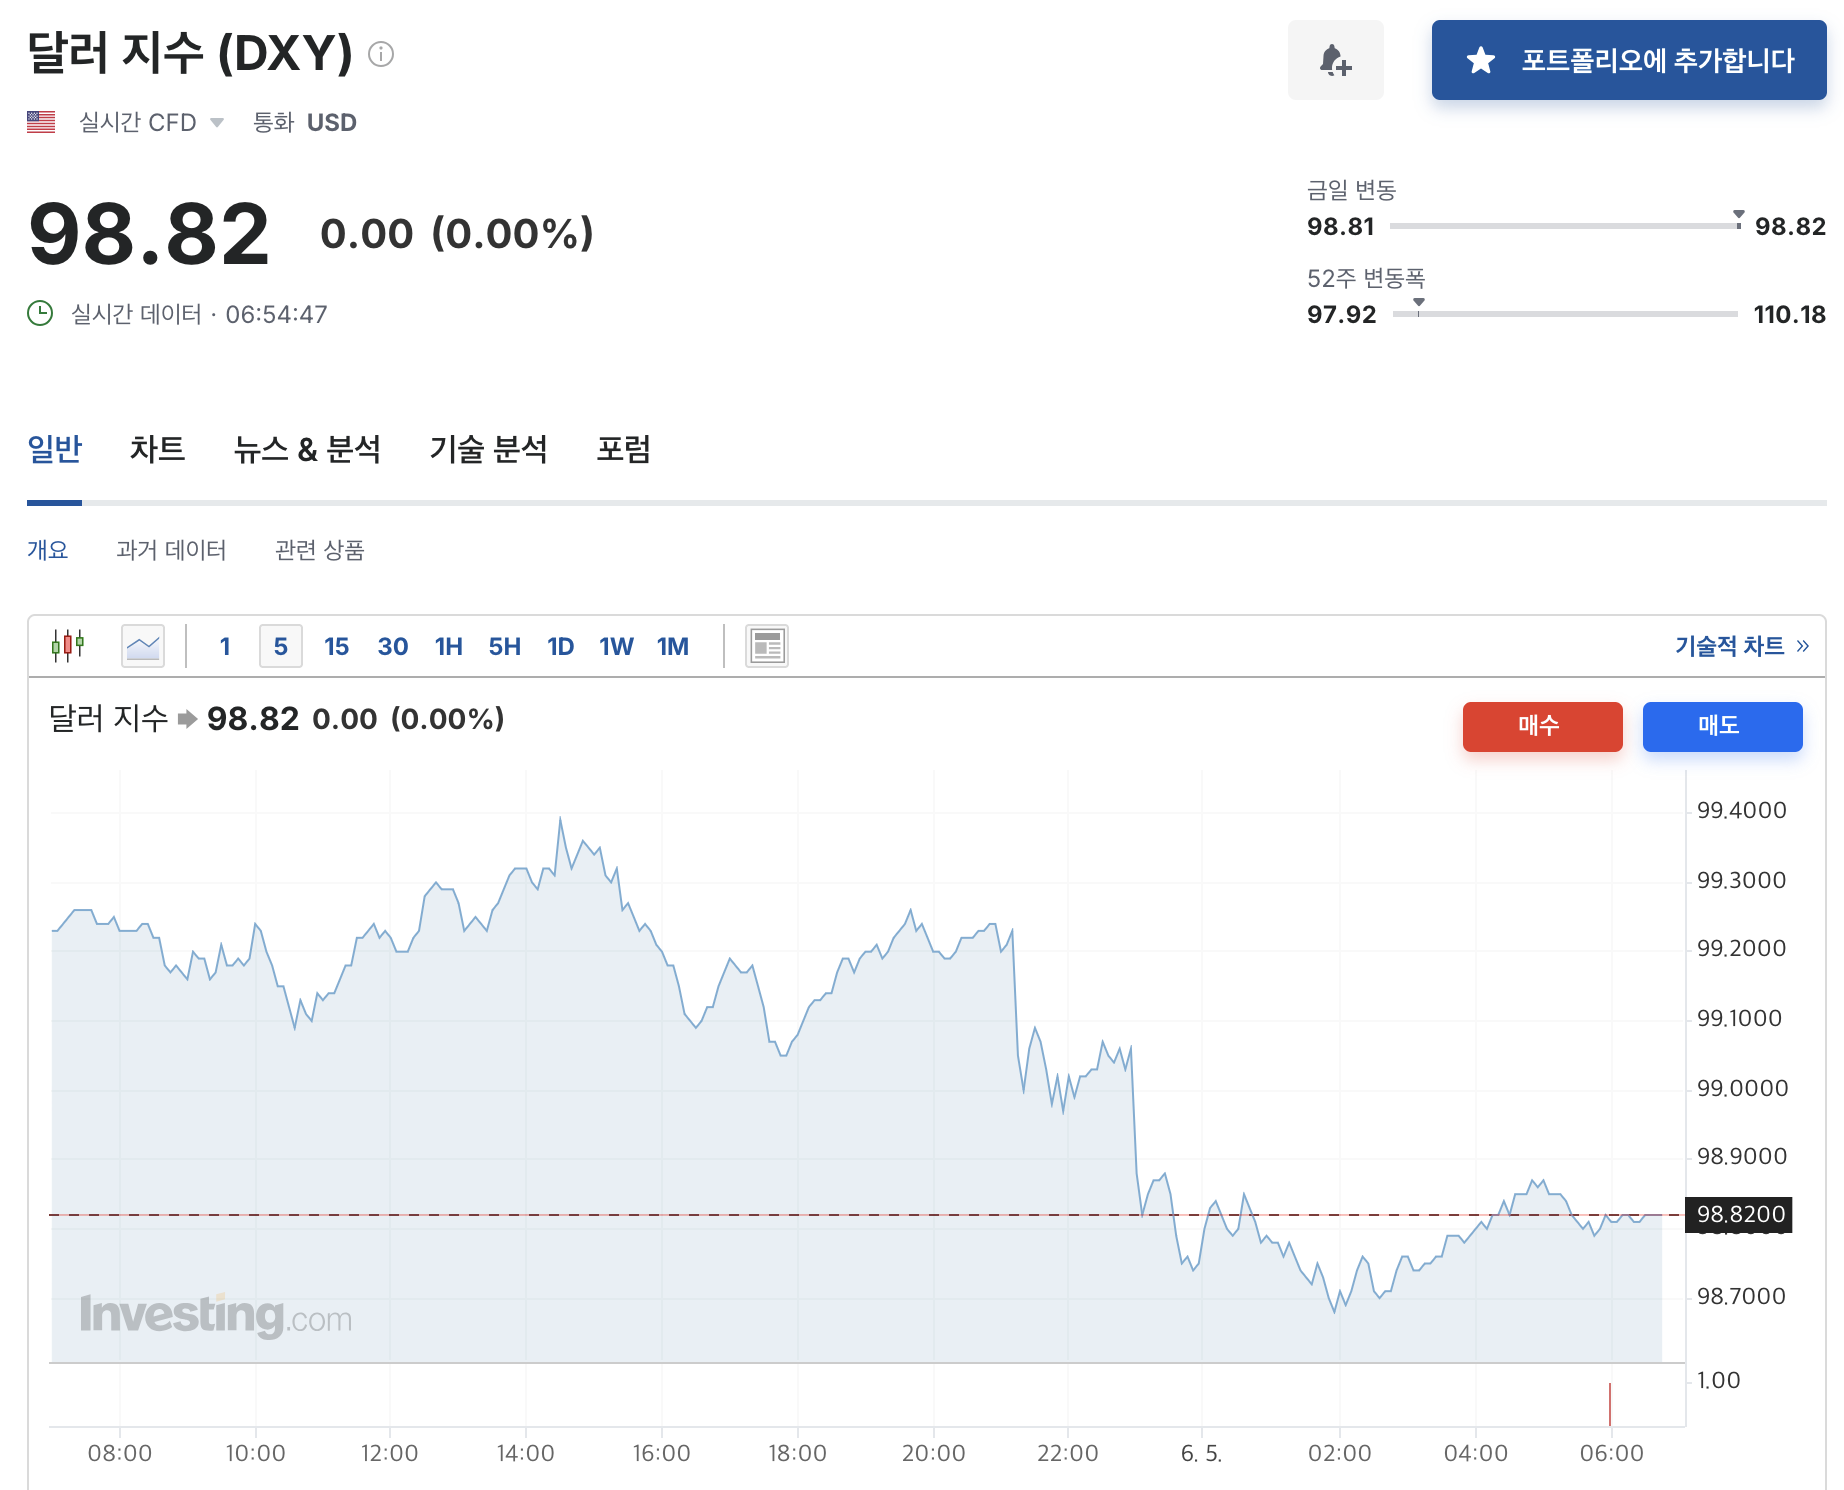Click the 6. 5. date label on time axis
Viewport: 1844px width, 1490px height.
click(1201, 1453)
